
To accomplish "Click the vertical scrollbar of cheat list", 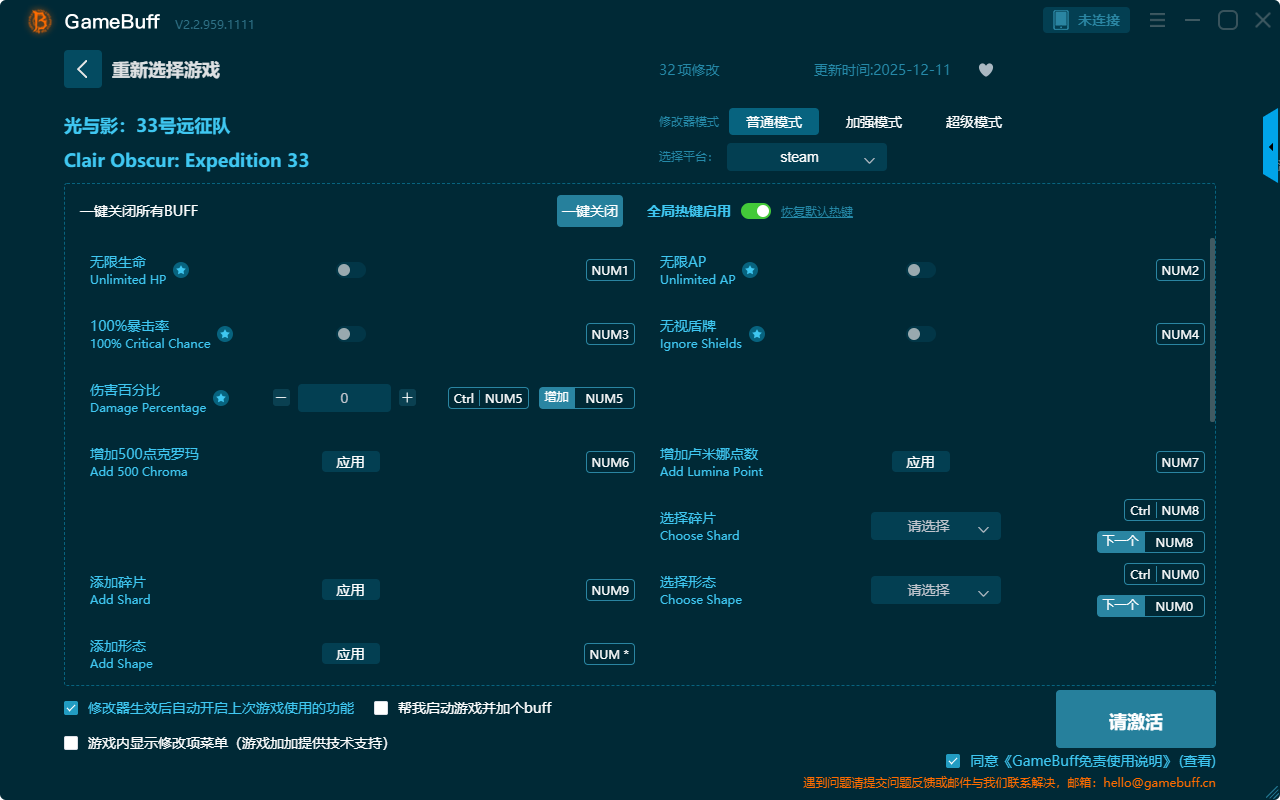I will [1212, 330].
